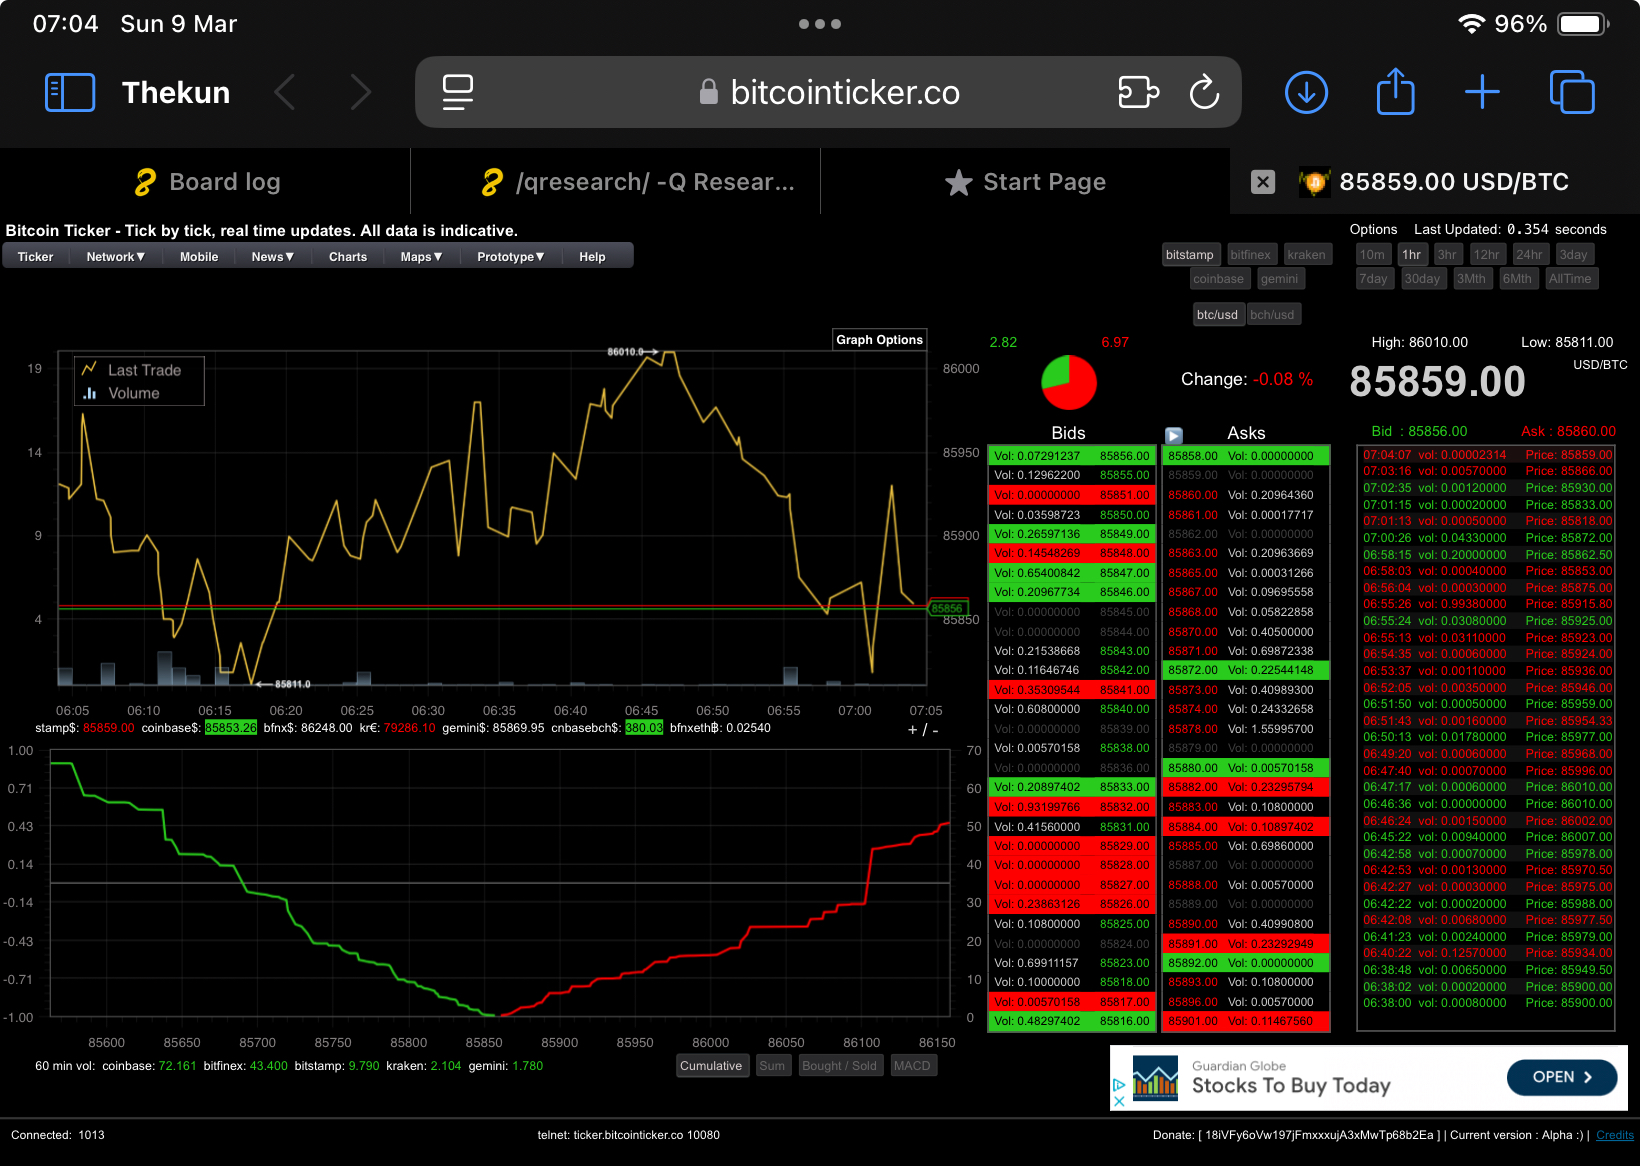Open the Safari sidebar panel icon
Viewport: 1640px width, 1166px height.
pos(70,92)
